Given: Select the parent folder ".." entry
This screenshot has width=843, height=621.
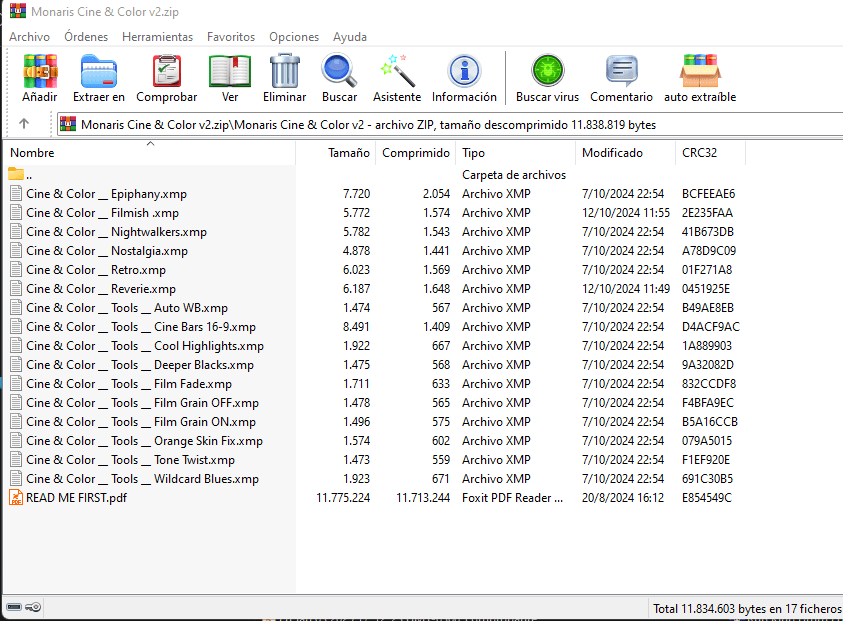Looking at the screenshot, I should tap(29, 175).
